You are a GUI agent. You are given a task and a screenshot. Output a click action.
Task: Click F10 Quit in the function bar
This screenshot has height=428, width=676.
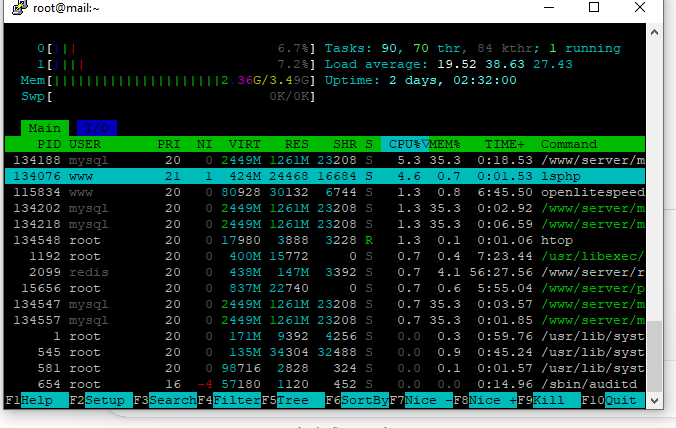(x=613, y=400)
